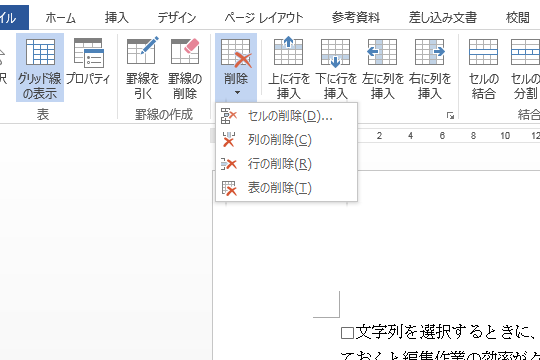Screen dimensions: 540x360
Task: Click the 削除 delete table icon
Action: pos(236,52)
